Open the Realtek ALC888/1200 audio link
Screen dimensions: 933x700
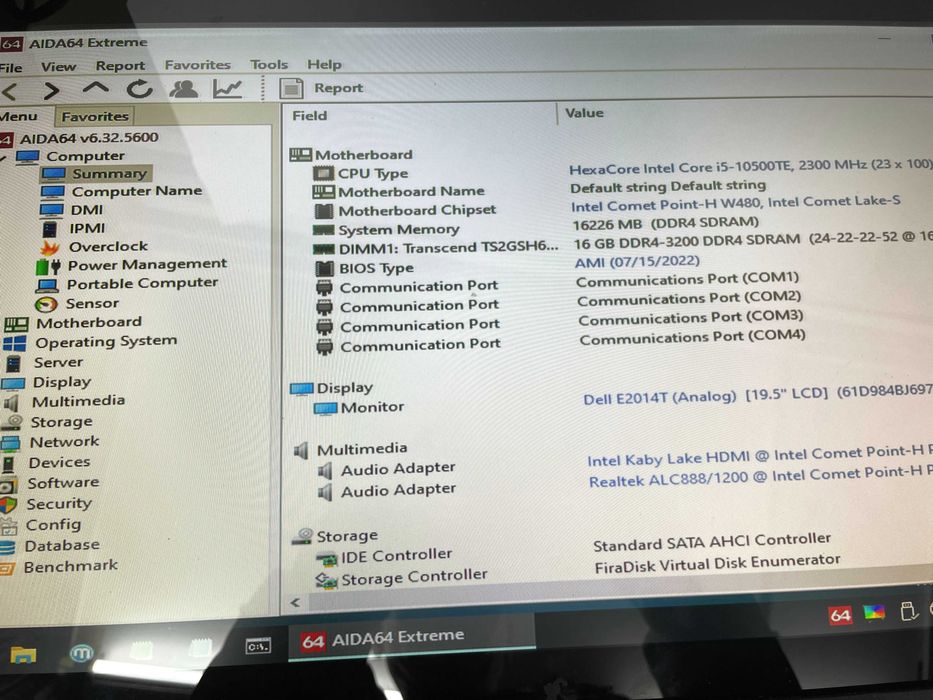761,477
